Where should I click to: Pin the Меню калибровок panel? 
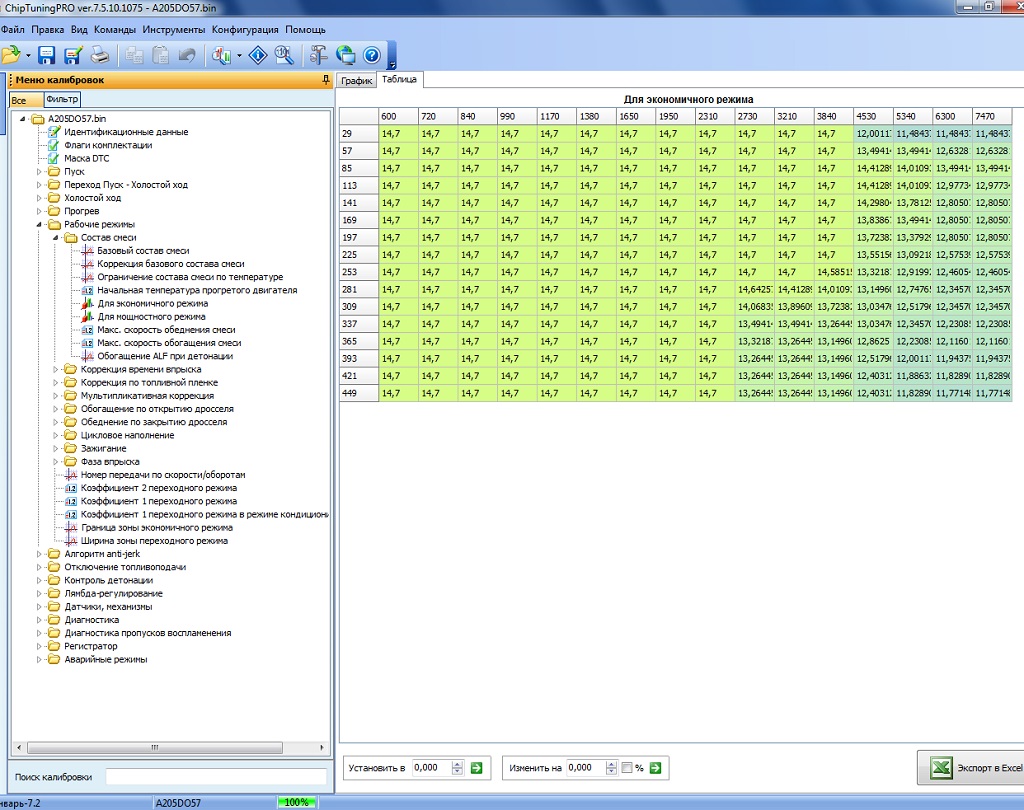tap(325, 80)
